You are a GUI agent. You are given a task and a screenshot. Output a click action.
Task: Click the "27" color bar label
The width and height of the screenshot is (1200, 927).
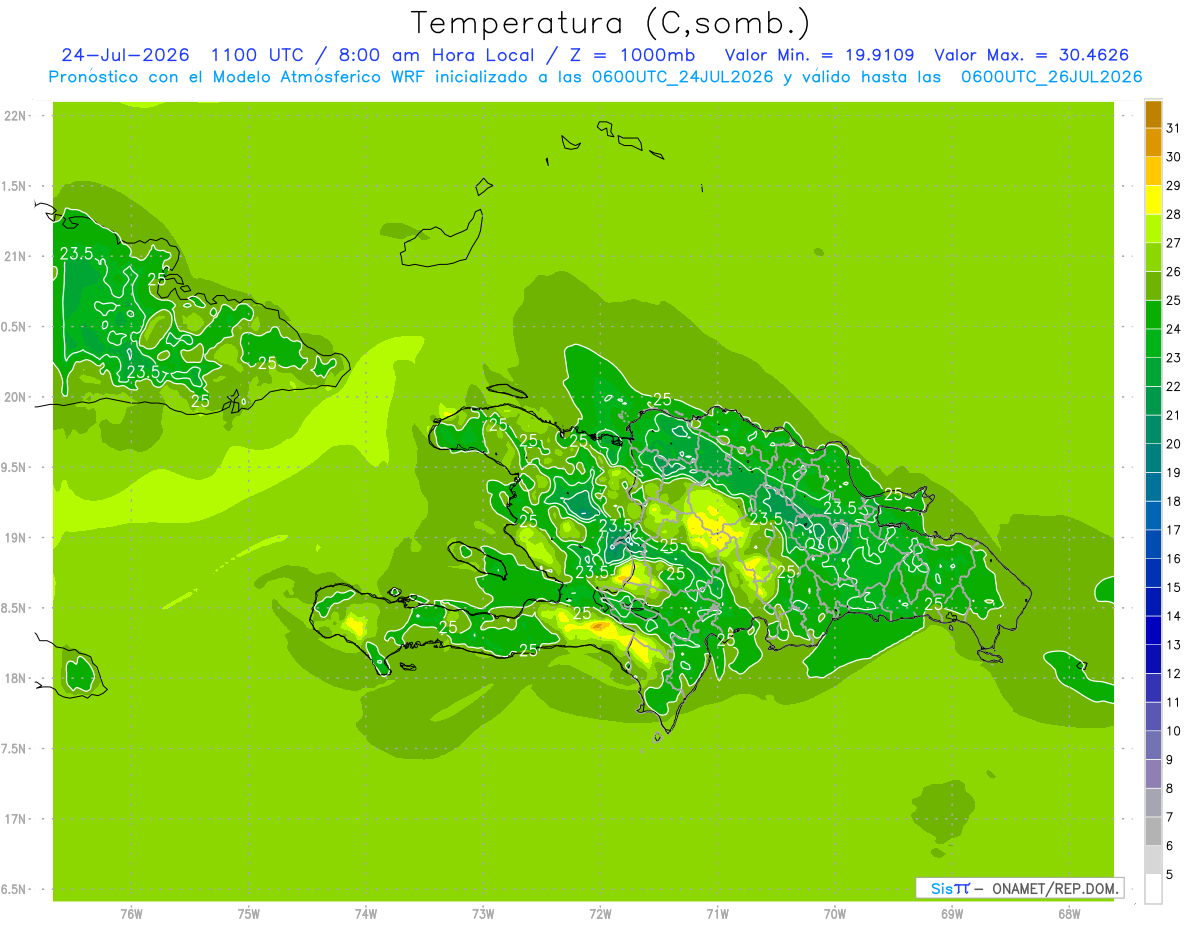pos(1173,242)
